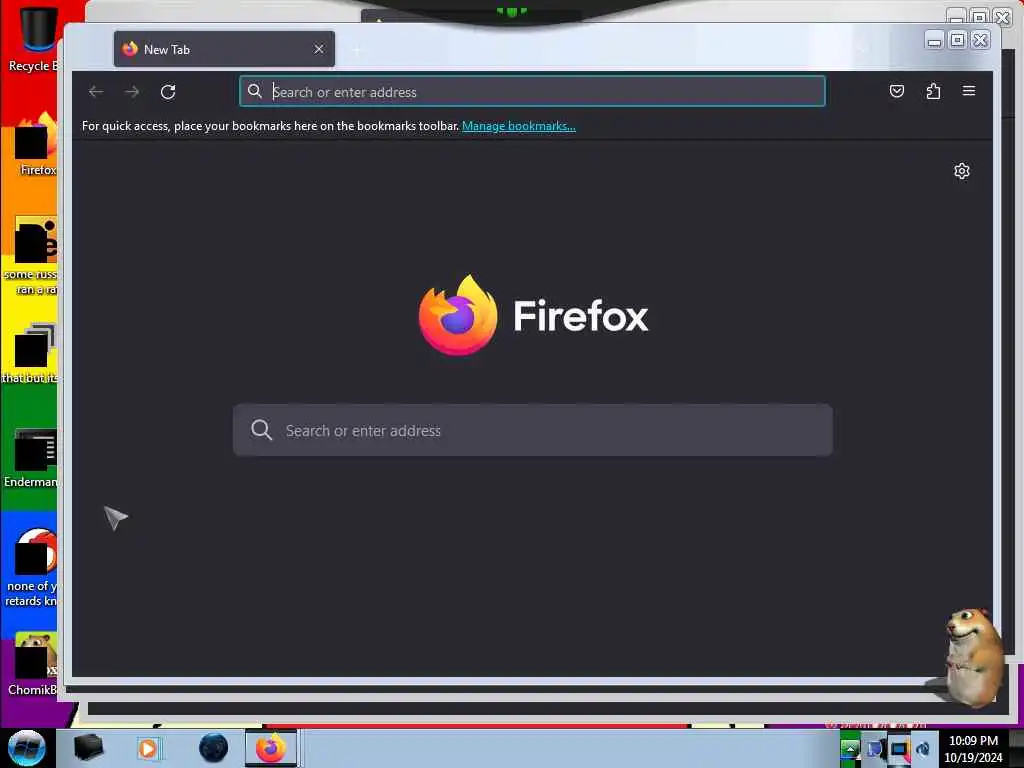1024x768 pixels.
Task: Click the magnifier icon in the address bar
Action: [255, 91]
